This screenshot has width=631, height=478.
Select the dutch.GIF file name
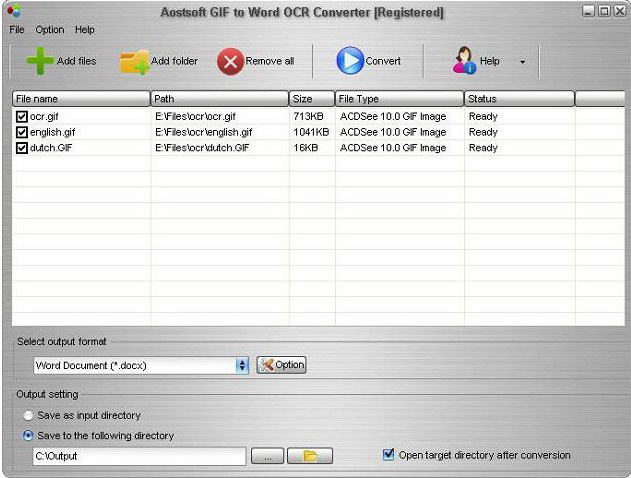(51, 148)
